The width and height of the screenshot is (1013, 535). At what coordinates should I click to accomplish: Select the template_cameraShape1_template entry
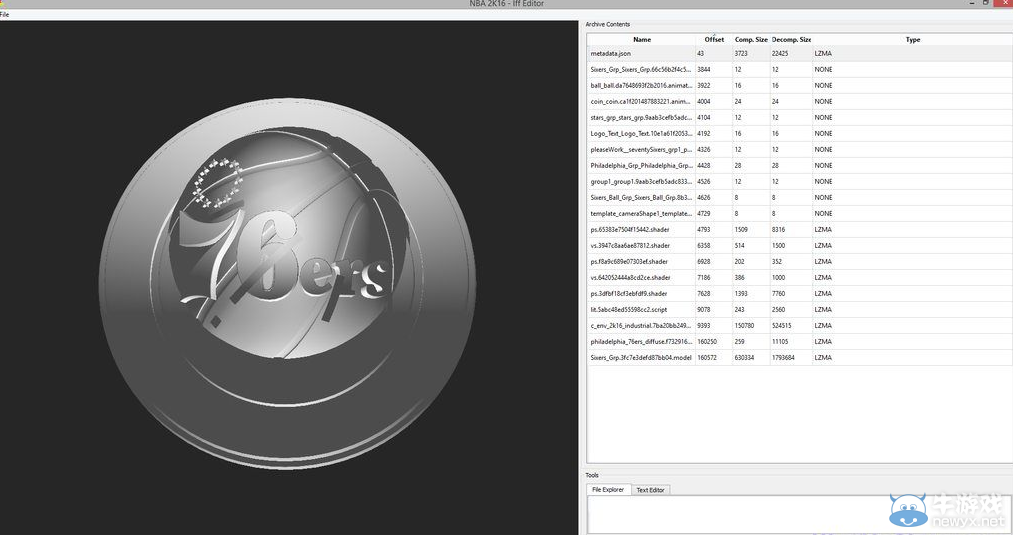(642, 214)
